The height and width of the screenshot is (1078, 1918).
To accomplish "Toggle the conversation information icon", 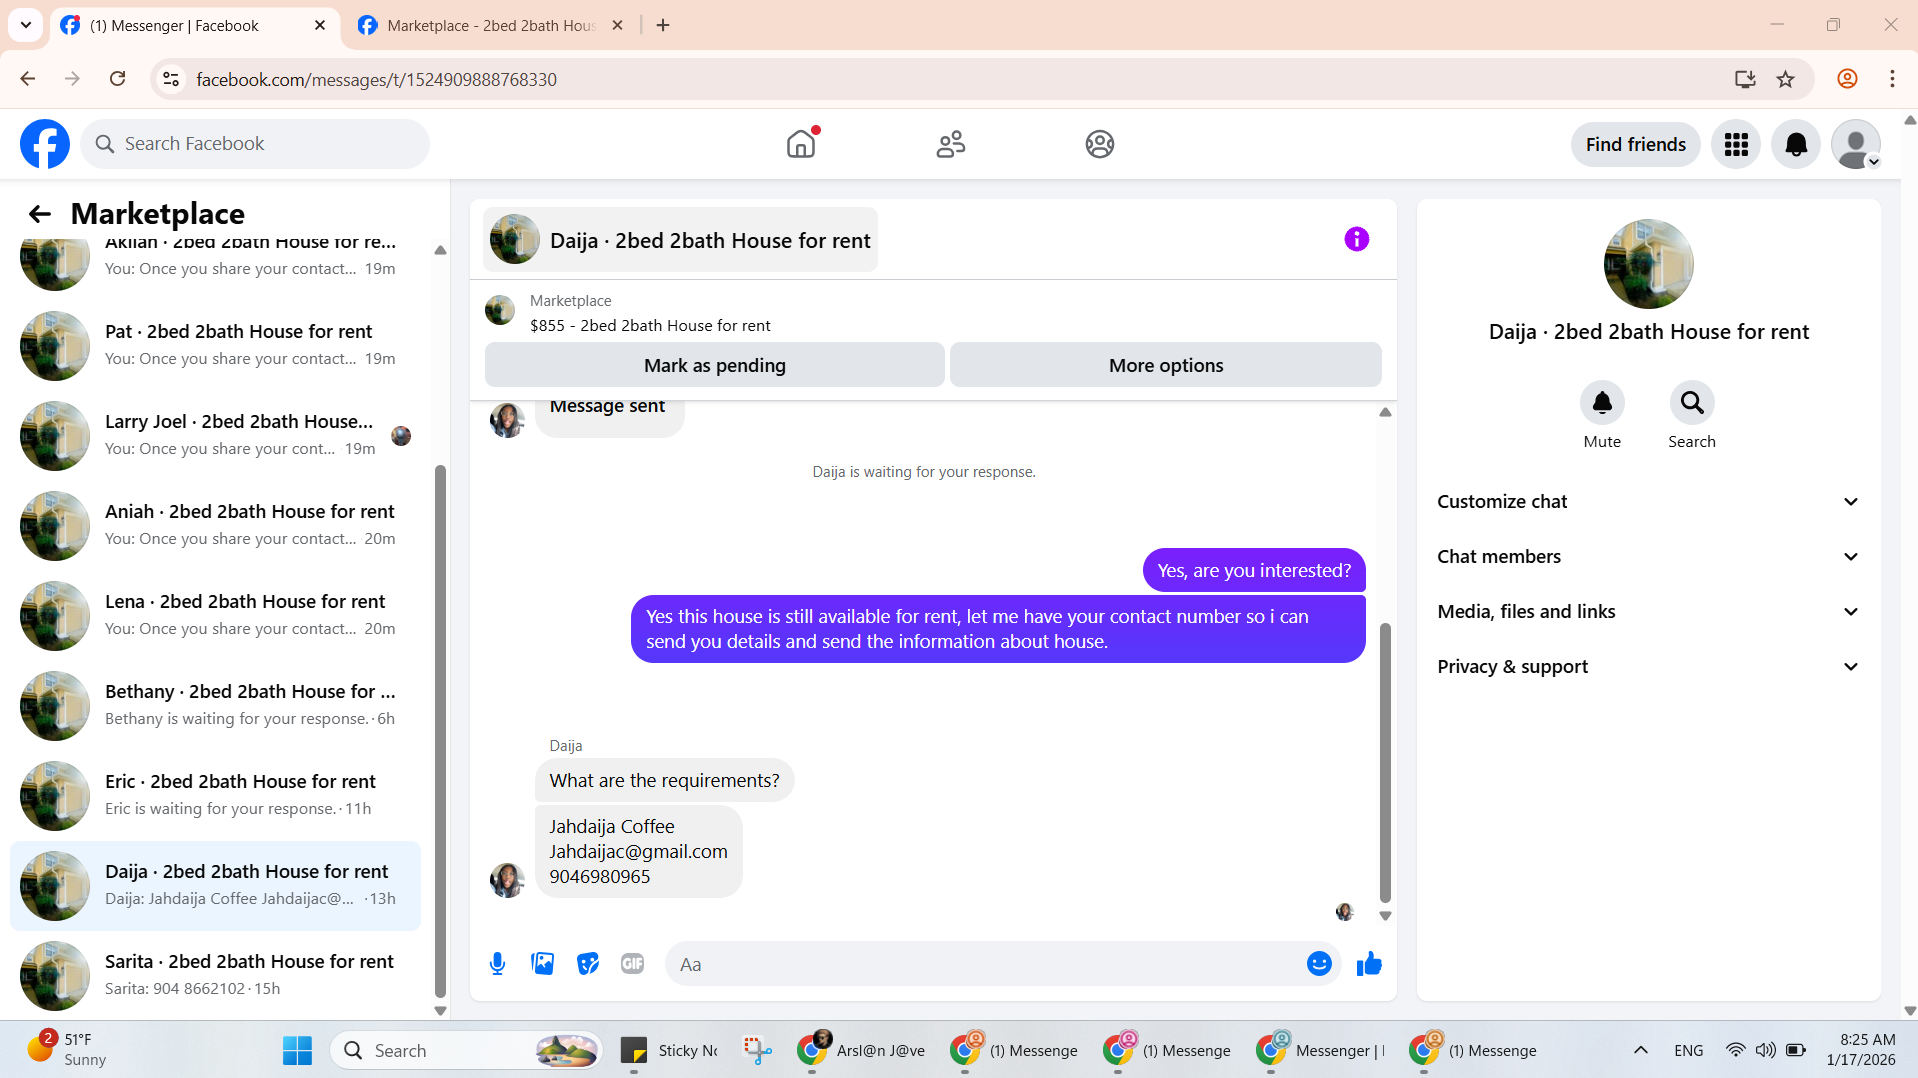I will point(1357,239).
